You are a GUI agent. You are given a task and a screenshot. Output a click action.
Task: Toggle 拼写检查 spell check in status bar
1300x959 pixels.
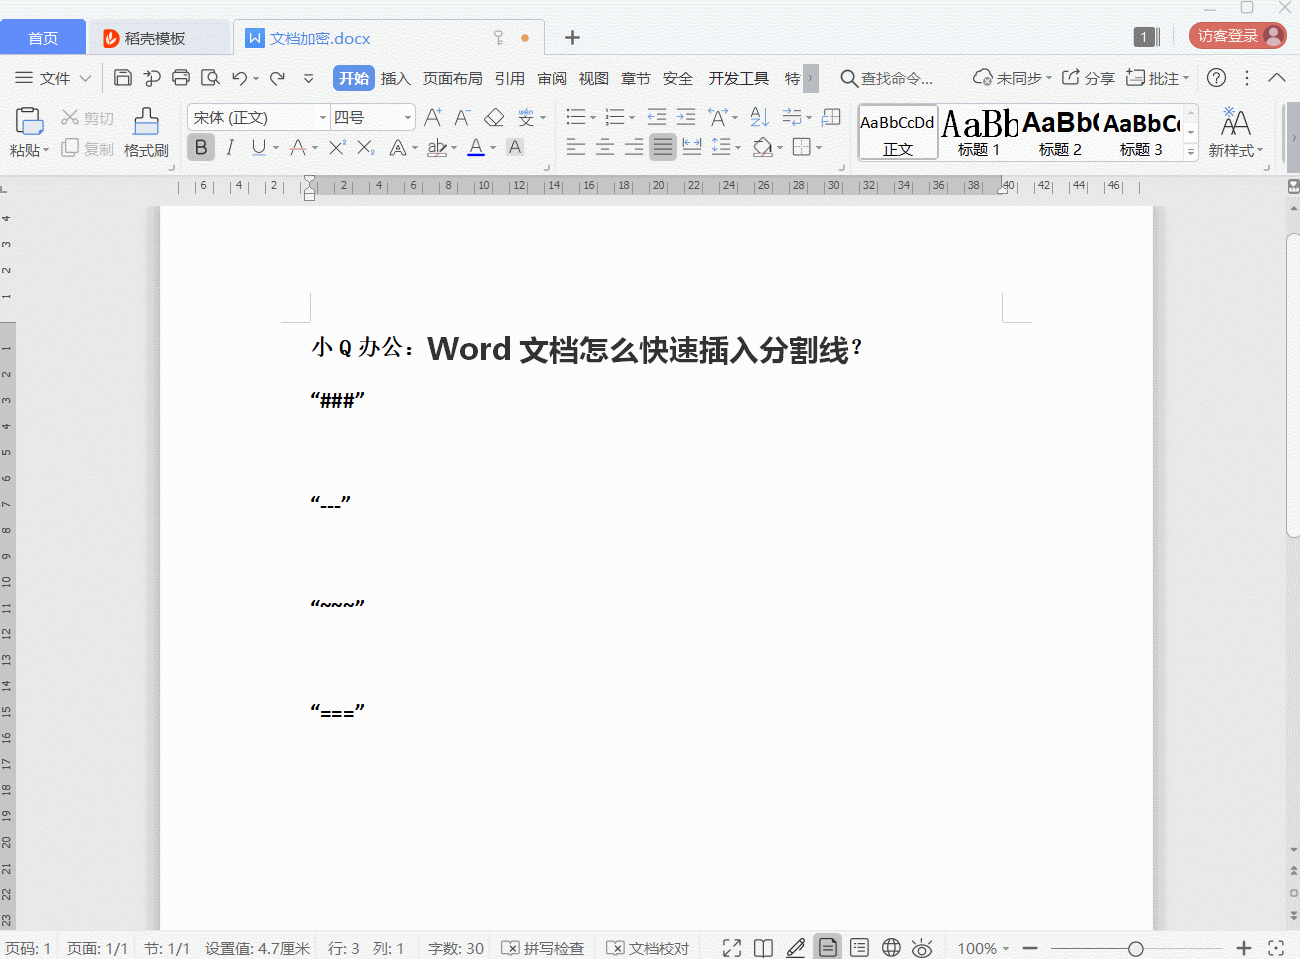542,948
